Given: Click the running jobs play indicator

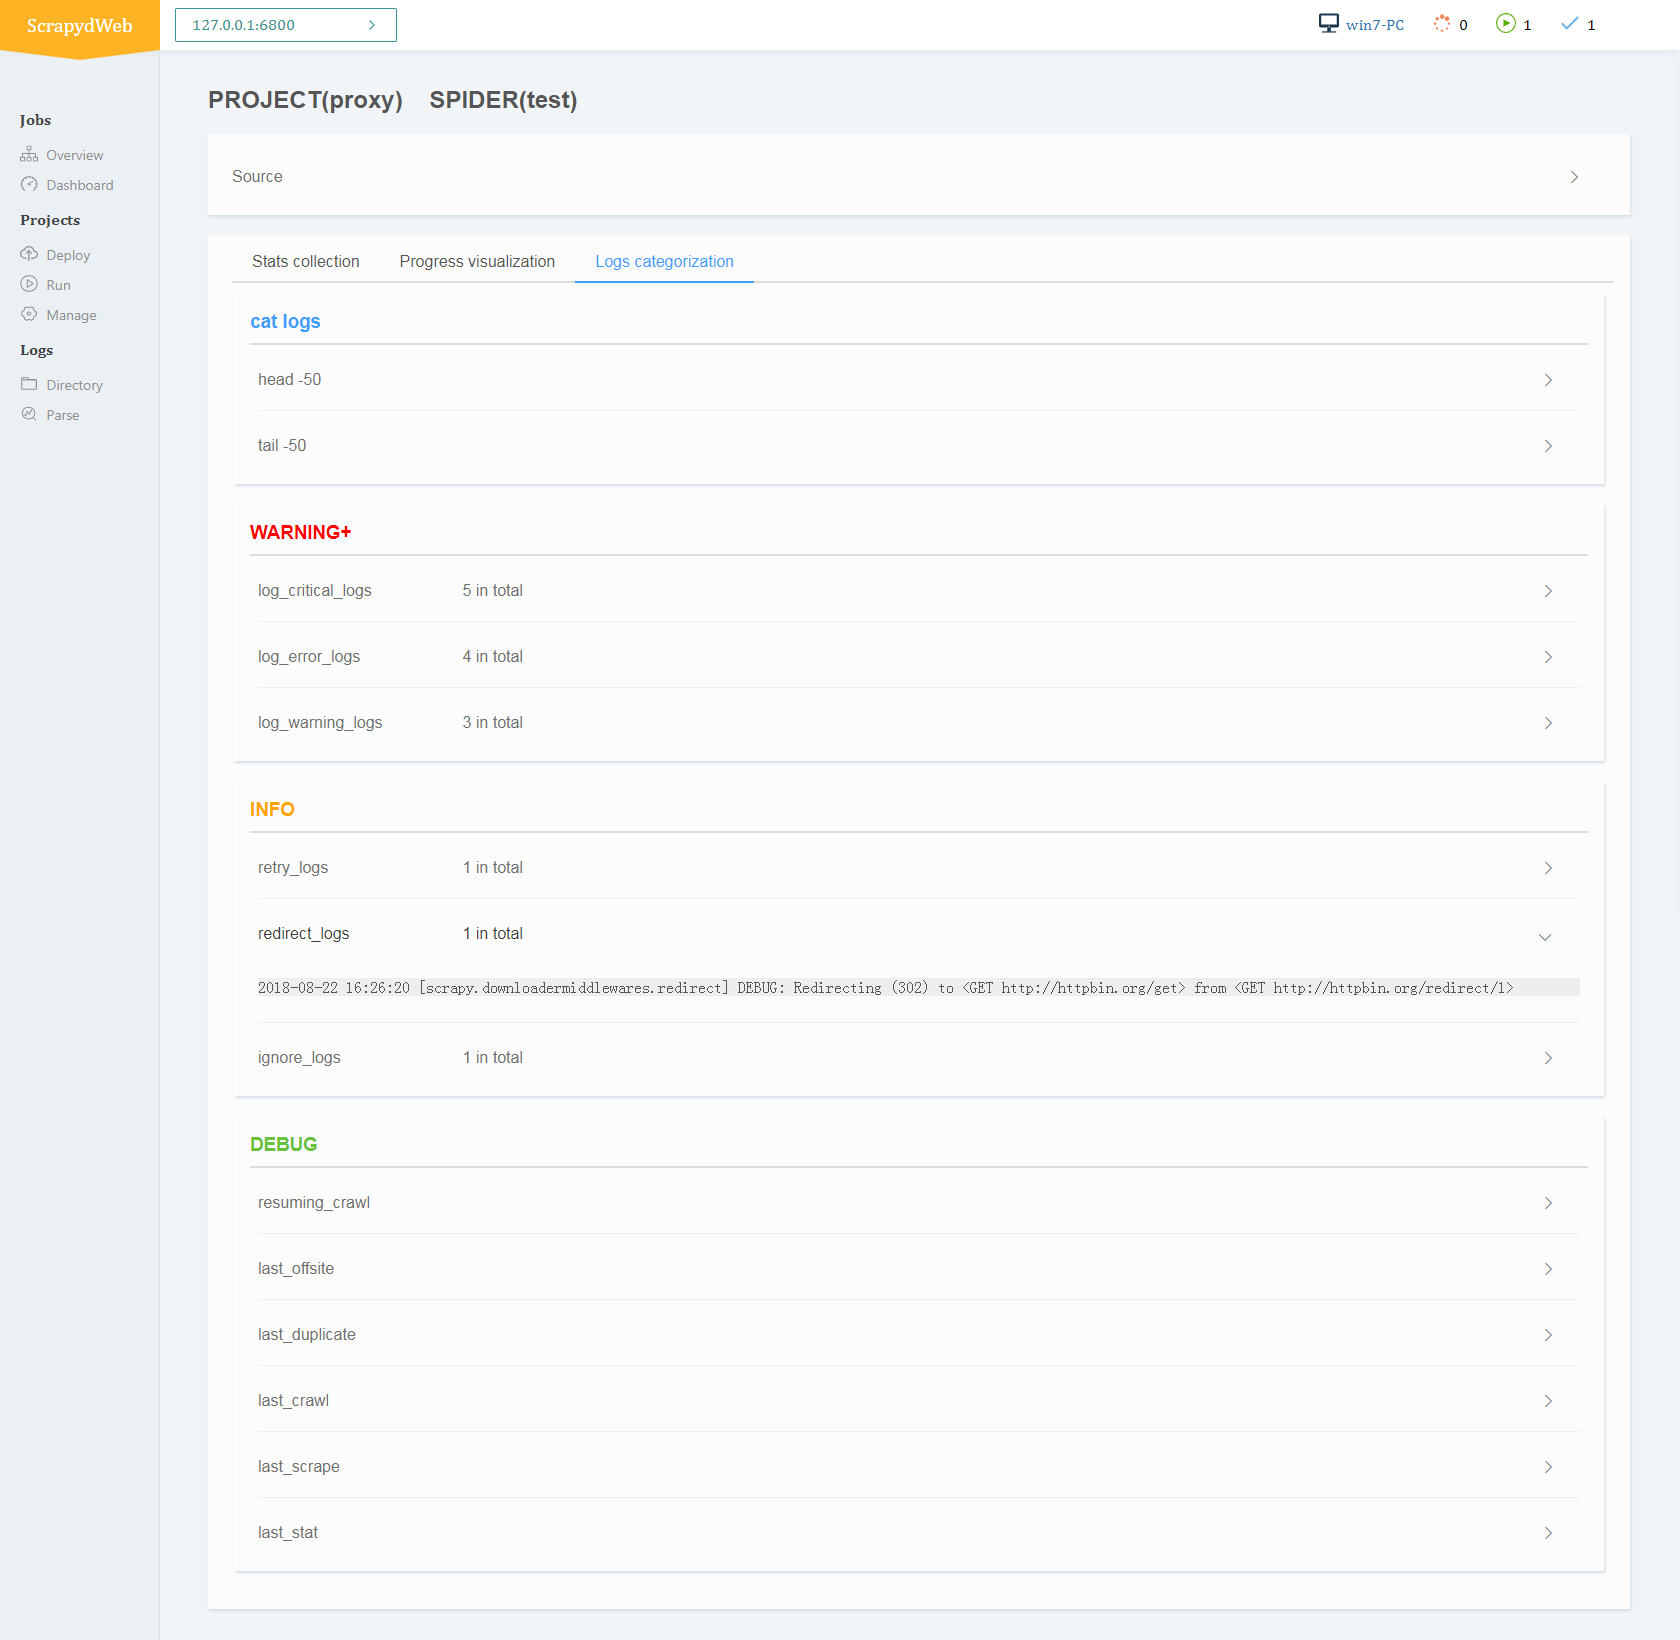Looking at the screenshot, I should coord(1505,24).
